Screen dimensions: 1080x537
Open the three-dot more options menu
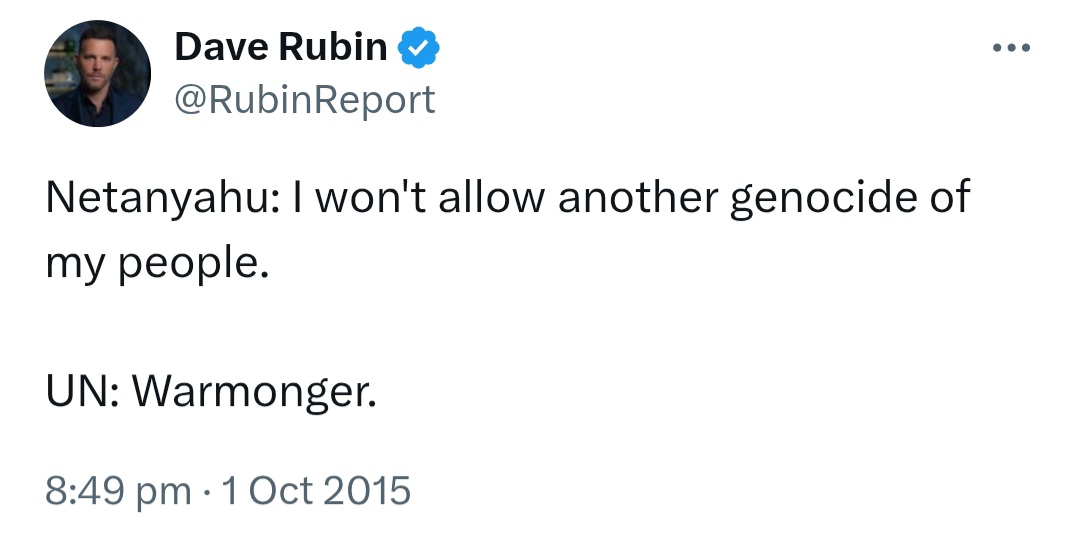point(1011,48)
